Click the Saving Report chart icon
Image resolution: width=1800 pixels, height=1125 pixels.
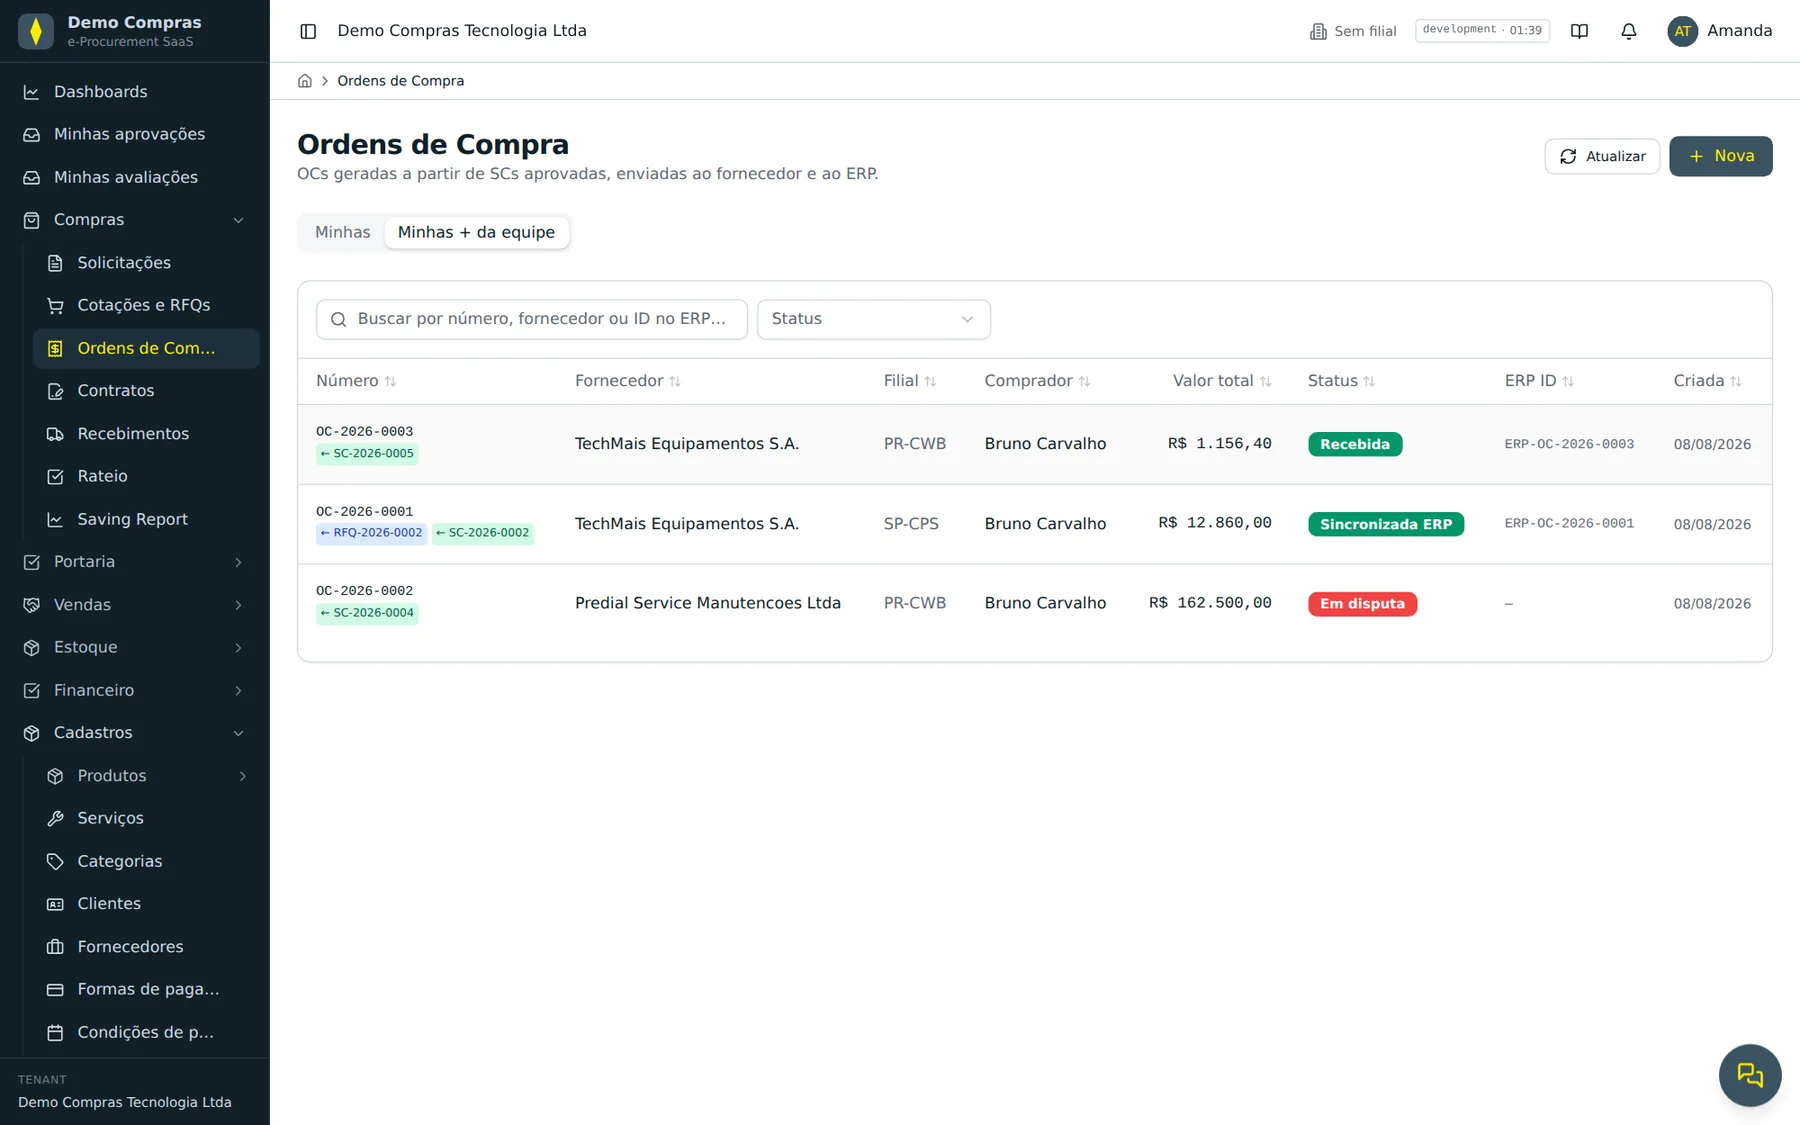click(x=56, y=519)
